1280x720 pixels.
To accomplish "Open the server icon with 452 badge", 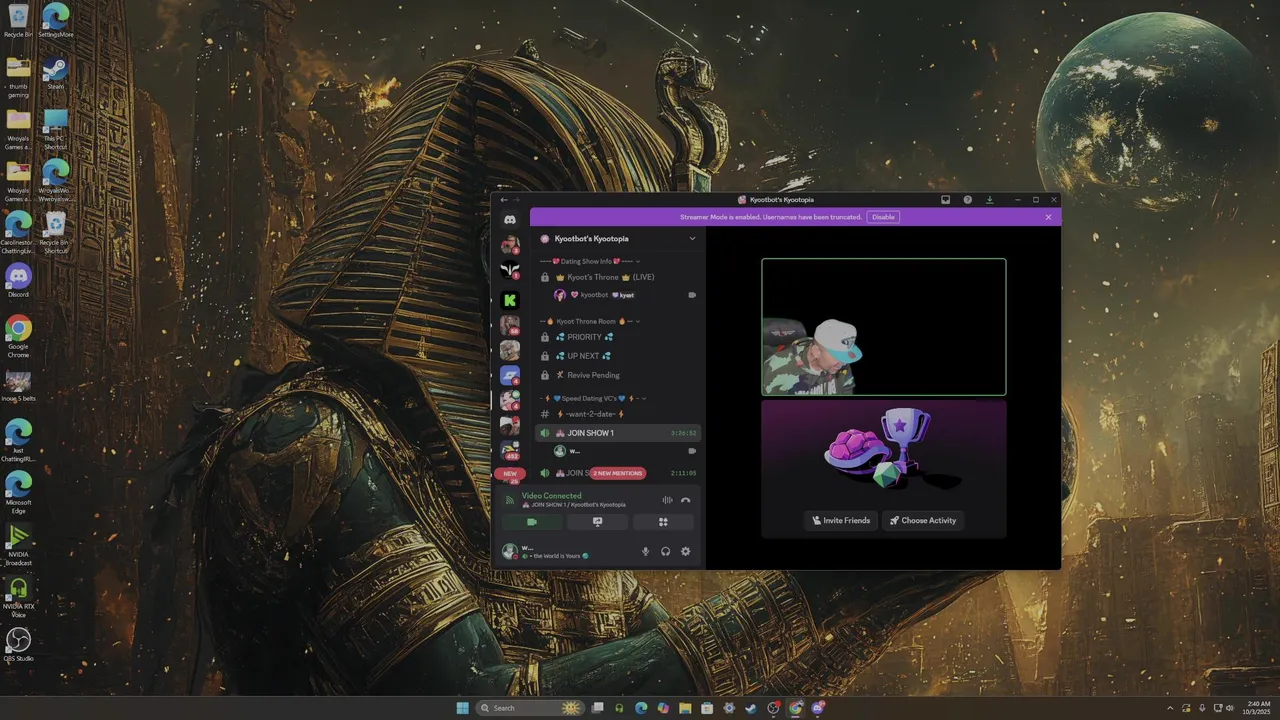I will click(x=510, y=450).
